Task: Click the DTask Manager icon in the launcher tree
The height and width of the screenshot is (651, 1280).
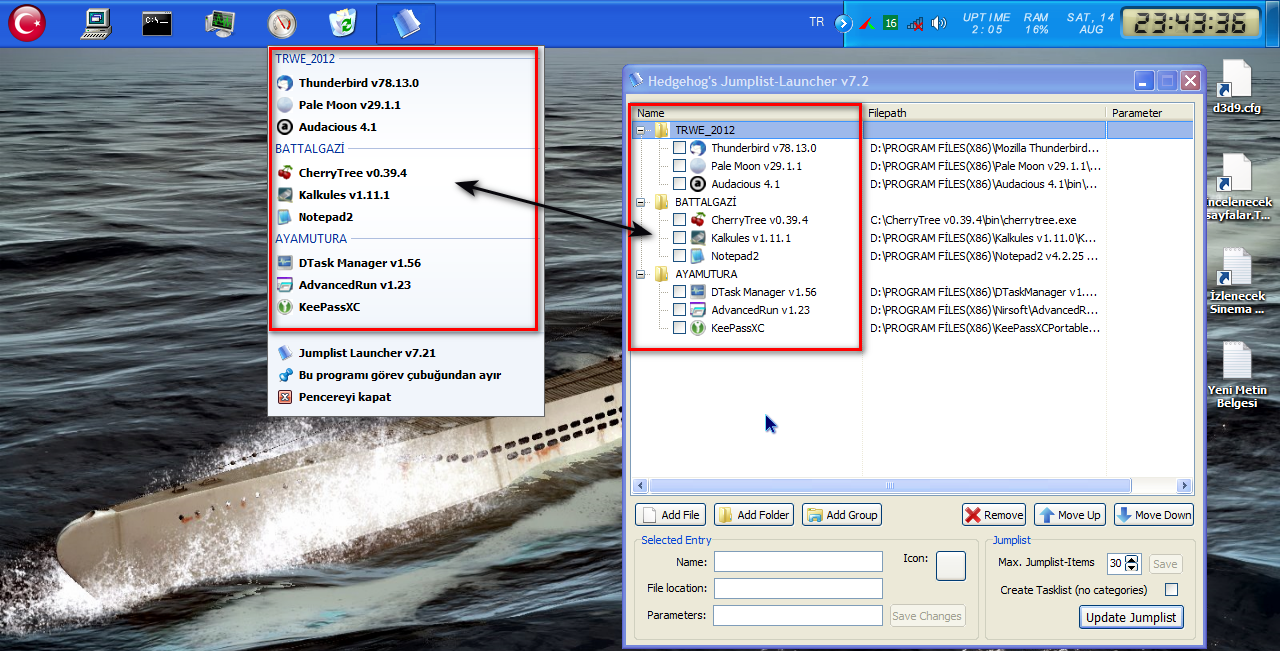Action: [x=698, y=292]
